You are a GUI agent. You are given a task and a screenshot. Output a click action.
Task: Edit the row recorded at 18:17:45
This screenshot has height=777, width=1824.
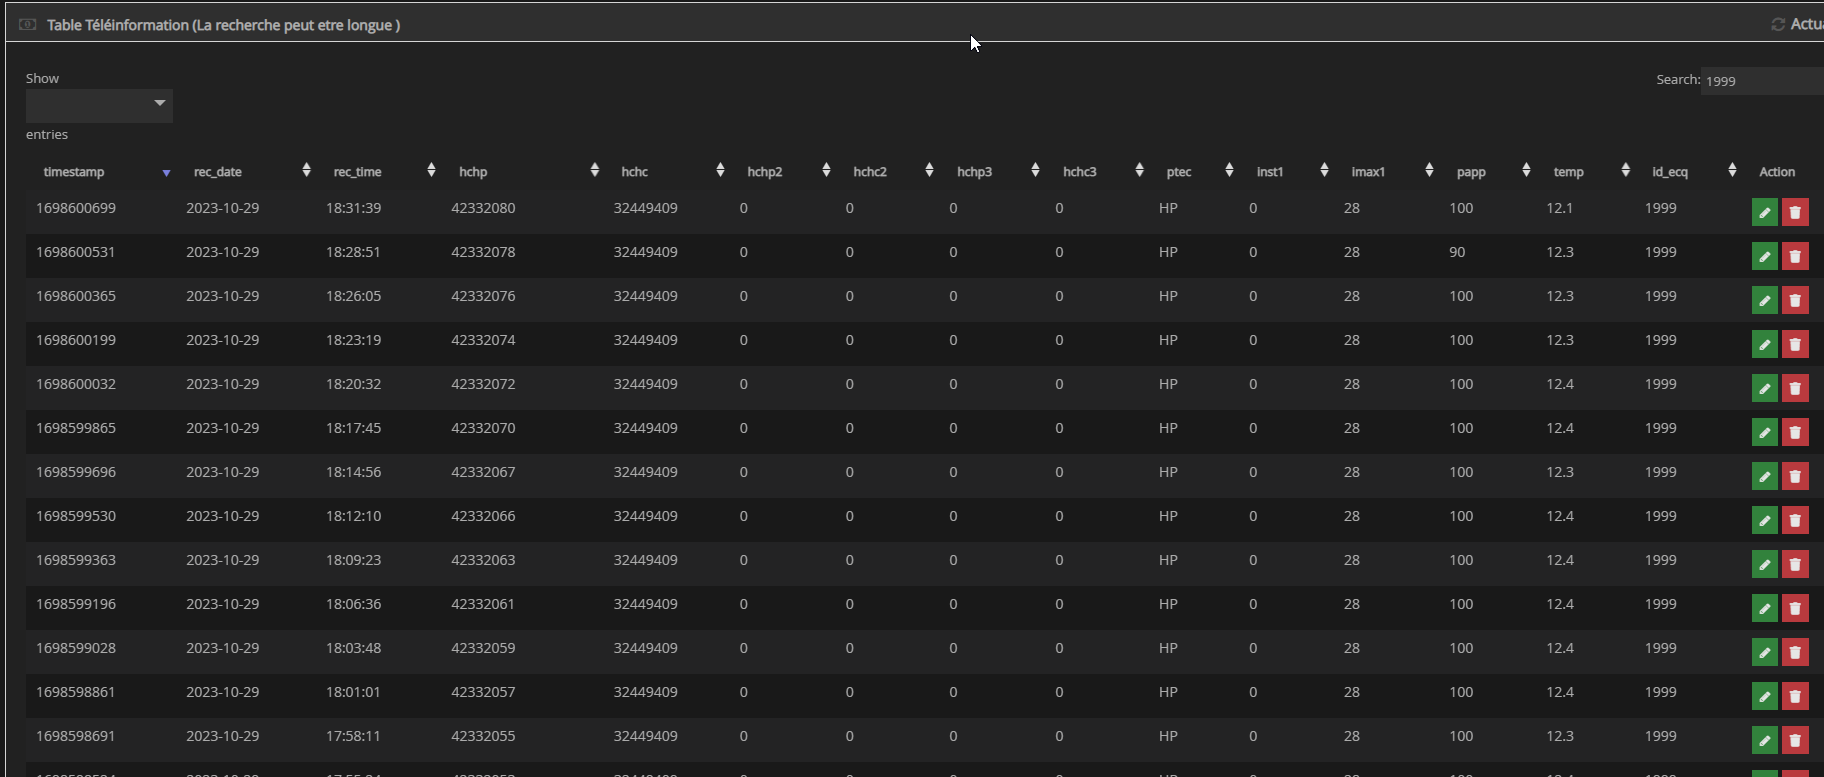point(1765,432)
